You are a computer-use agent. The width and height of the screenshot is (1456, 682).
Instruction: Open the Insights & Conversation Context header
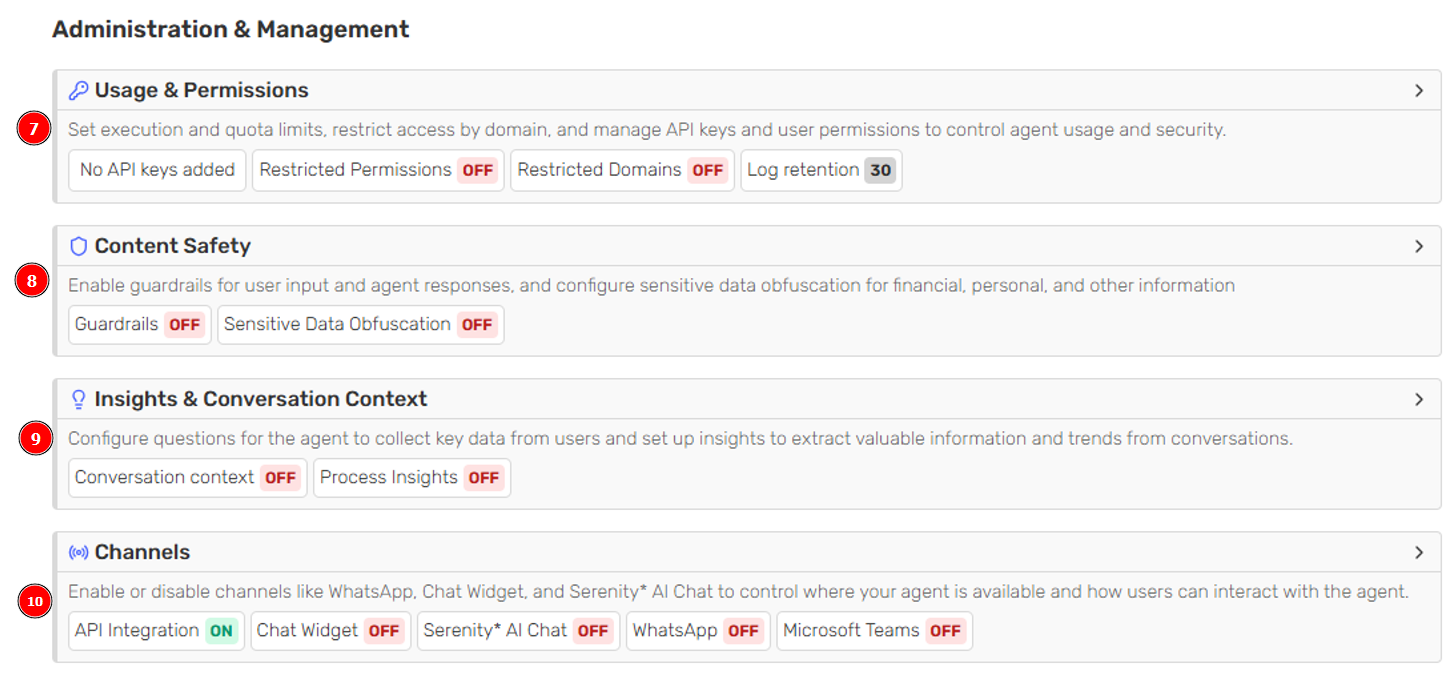[260, 399]
